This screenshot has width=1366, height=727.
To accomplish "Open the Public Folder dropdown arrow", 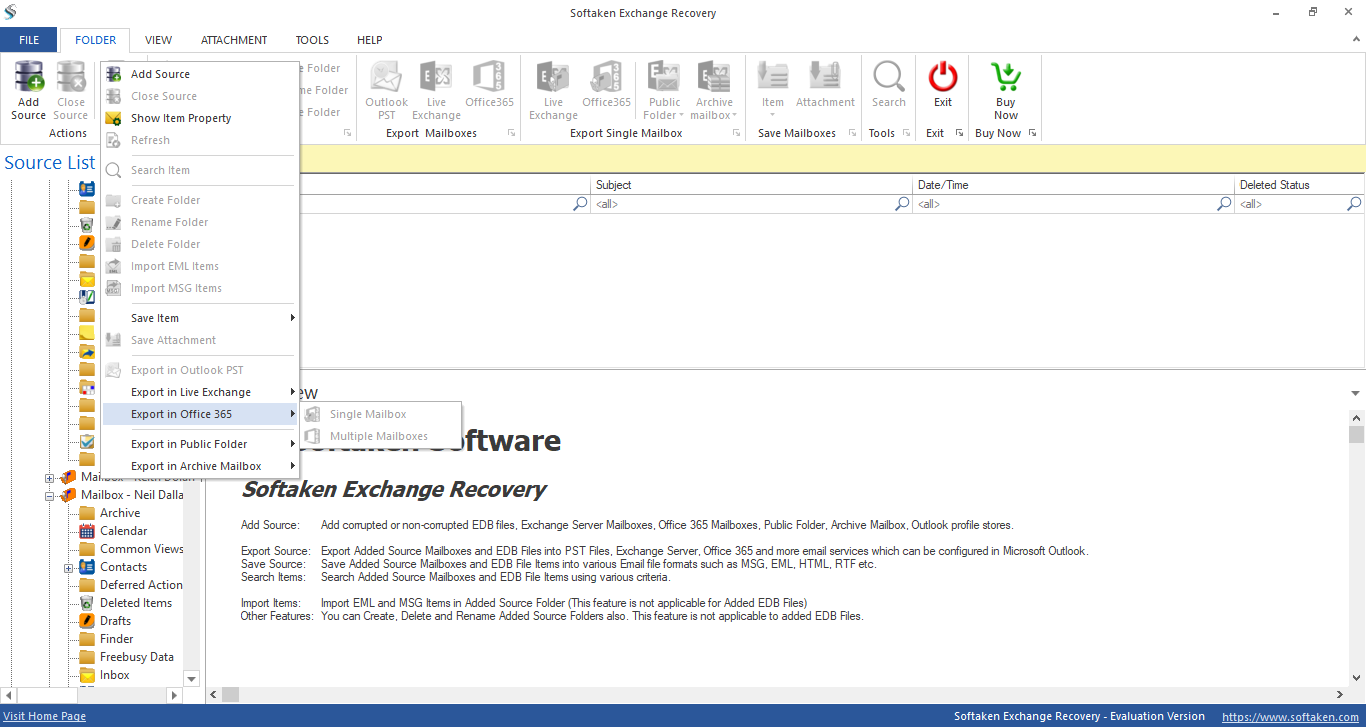I will click(x=681, y=115).
